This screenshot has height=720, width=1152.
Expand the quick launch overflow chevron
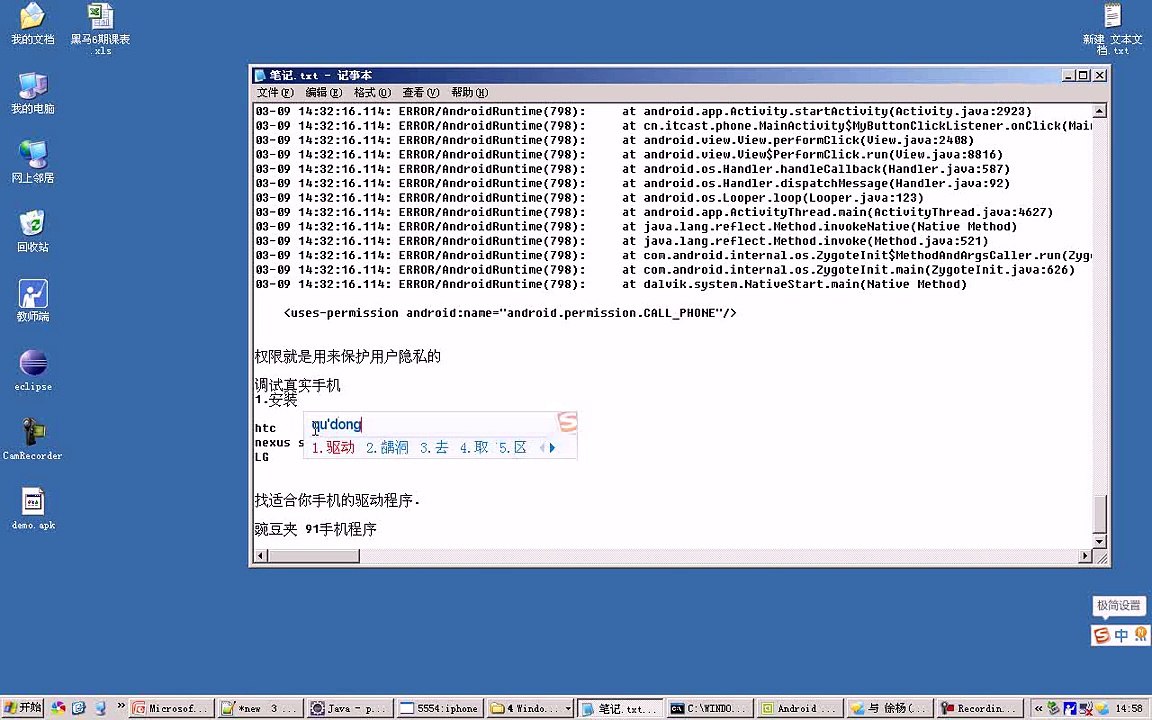point(120,705)
